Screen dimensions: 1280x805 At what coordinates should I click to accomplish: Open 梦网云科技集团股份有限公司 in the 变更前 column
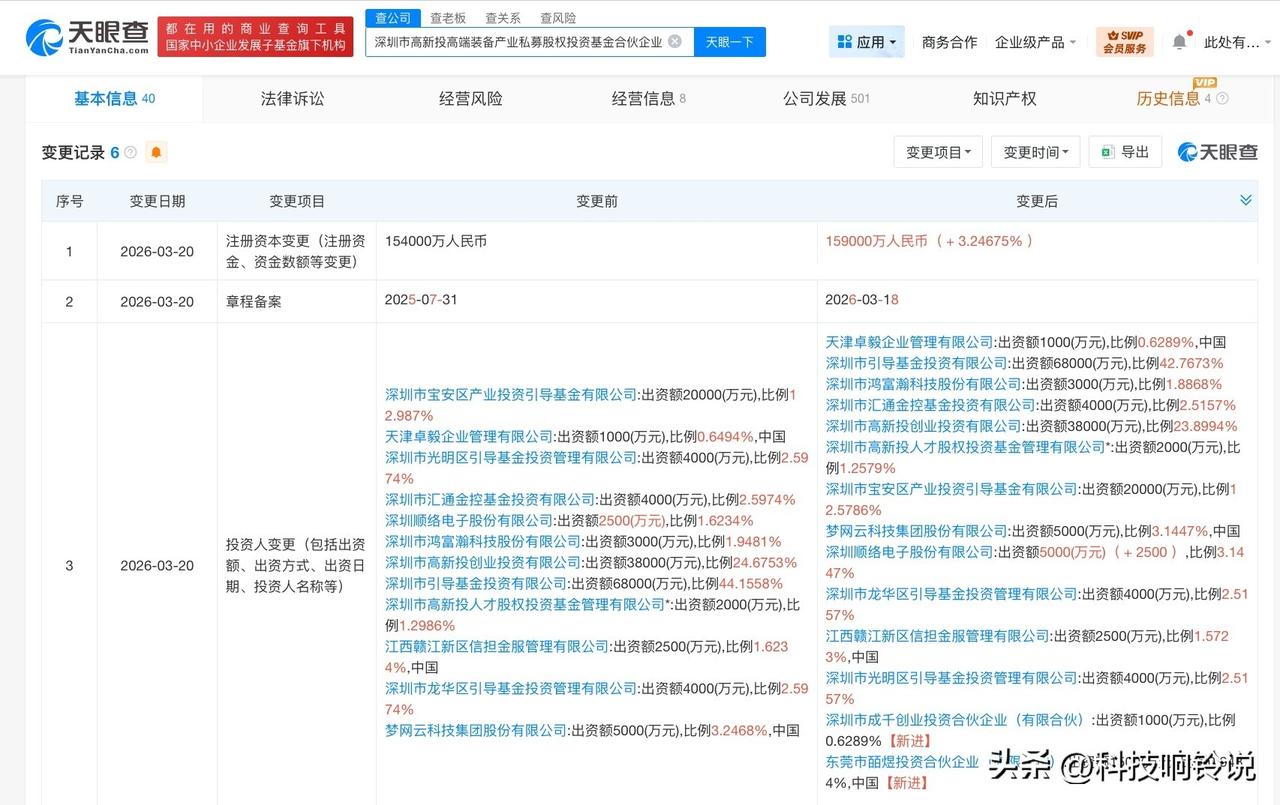point(476,731)
